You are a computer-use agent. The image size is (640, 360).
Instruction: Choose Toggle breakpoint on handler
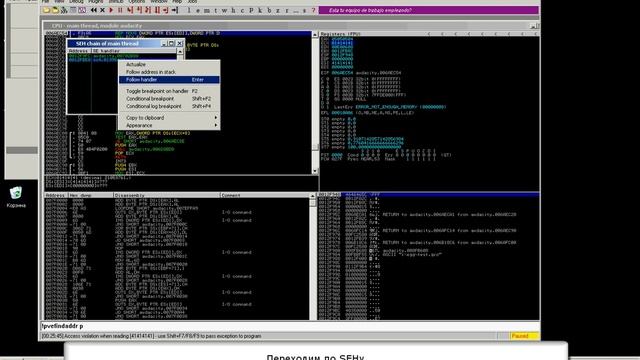[169, 91]
